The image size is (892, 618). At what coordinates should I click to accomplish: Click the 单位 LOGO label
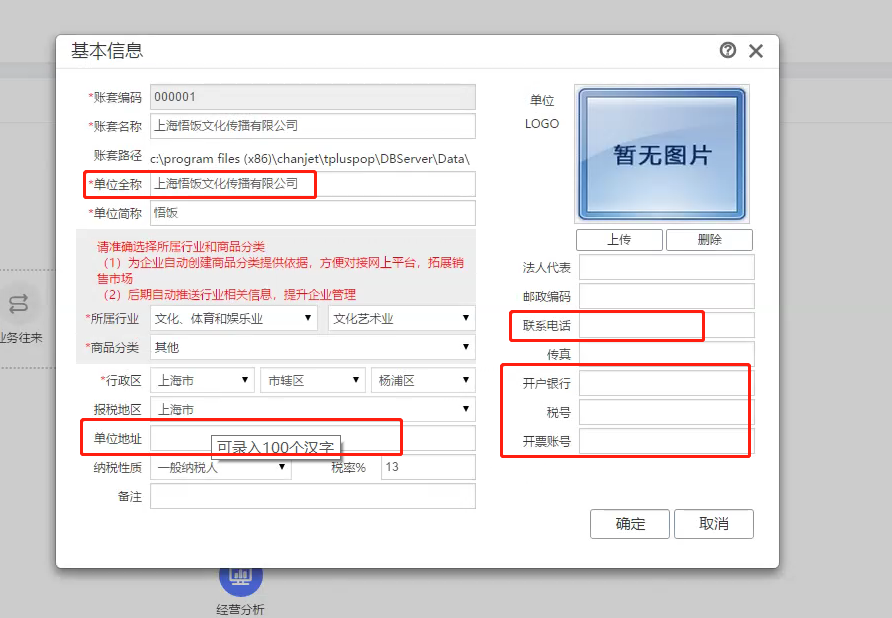pyautogui.click(x=542, y=112)
